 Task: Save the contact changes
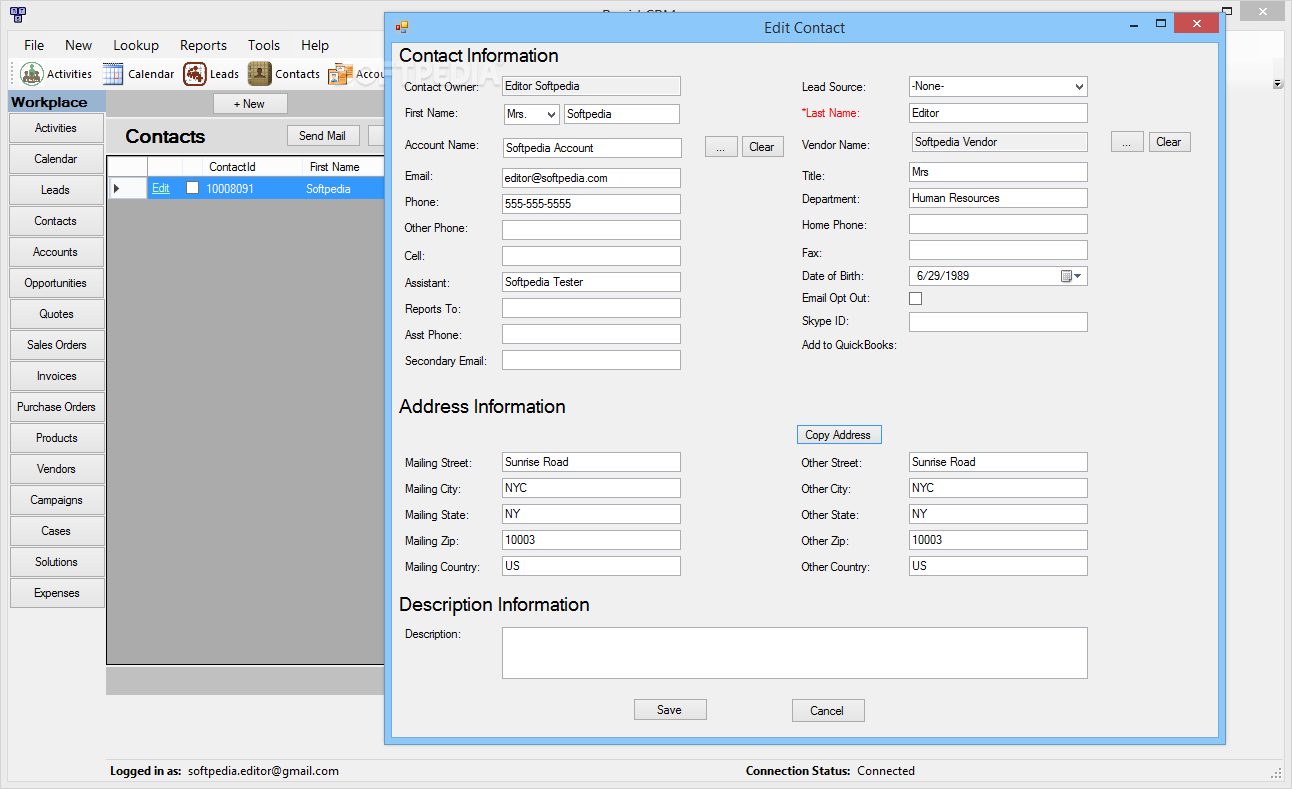coord(670,710)
